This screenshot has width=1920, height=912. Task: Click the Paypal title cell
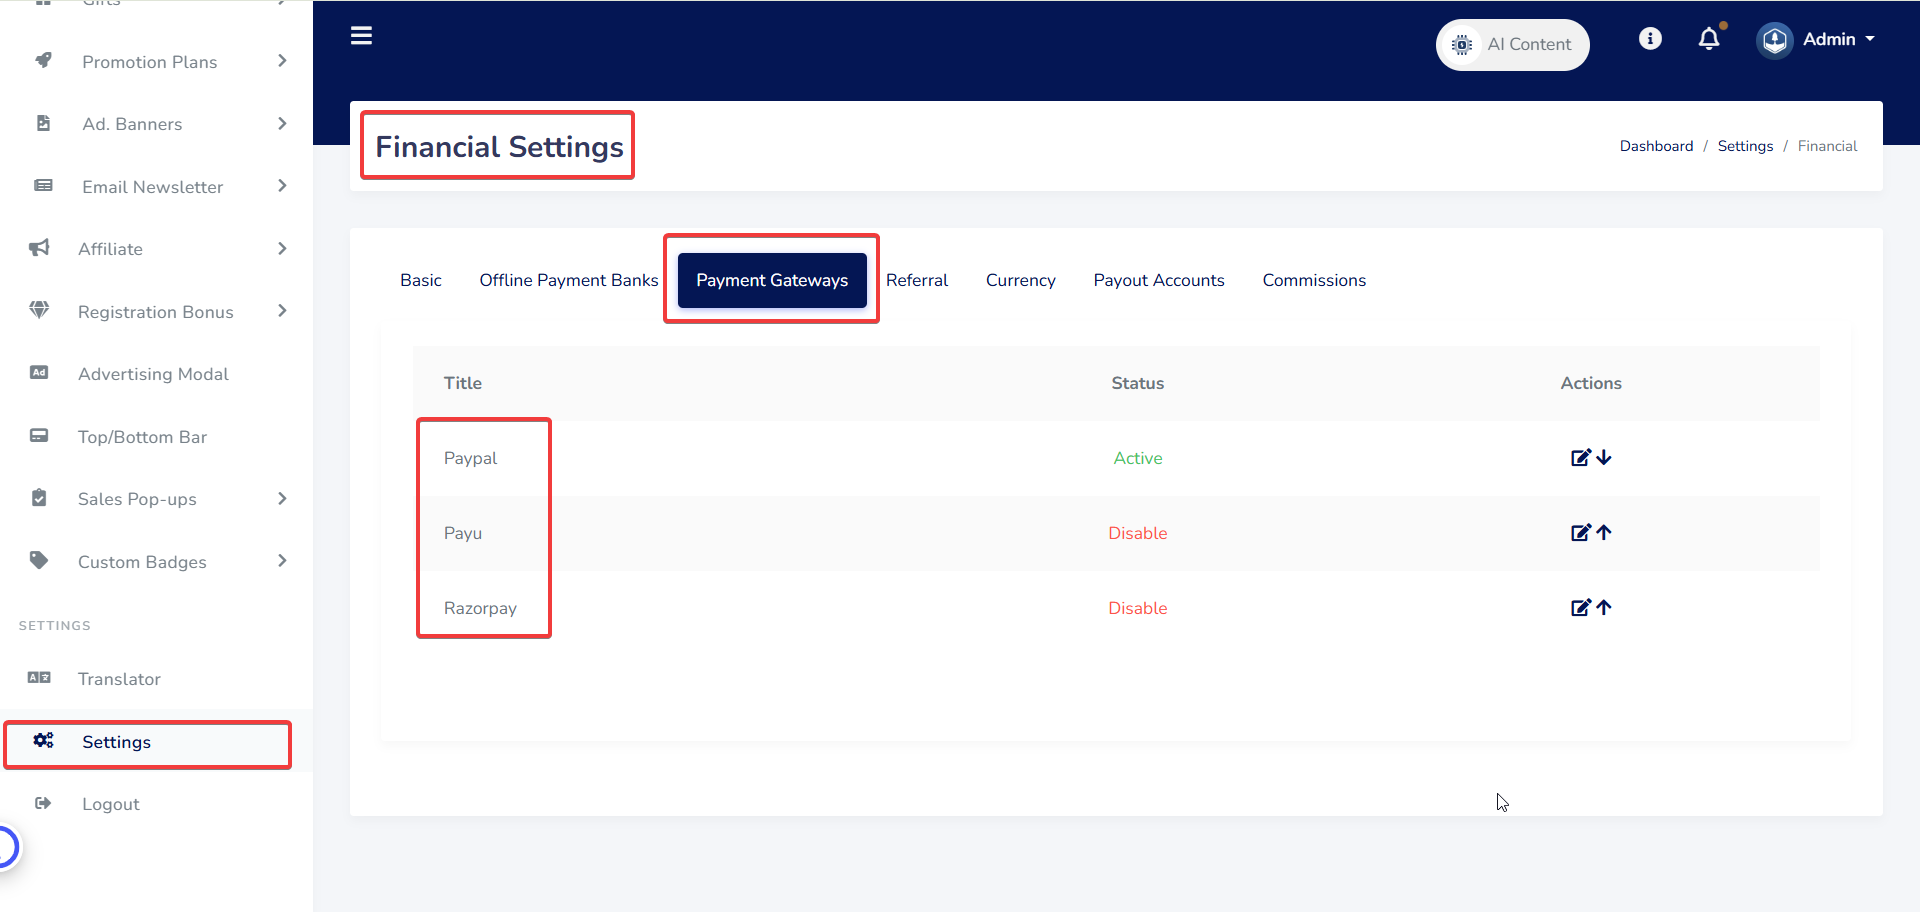470,458
